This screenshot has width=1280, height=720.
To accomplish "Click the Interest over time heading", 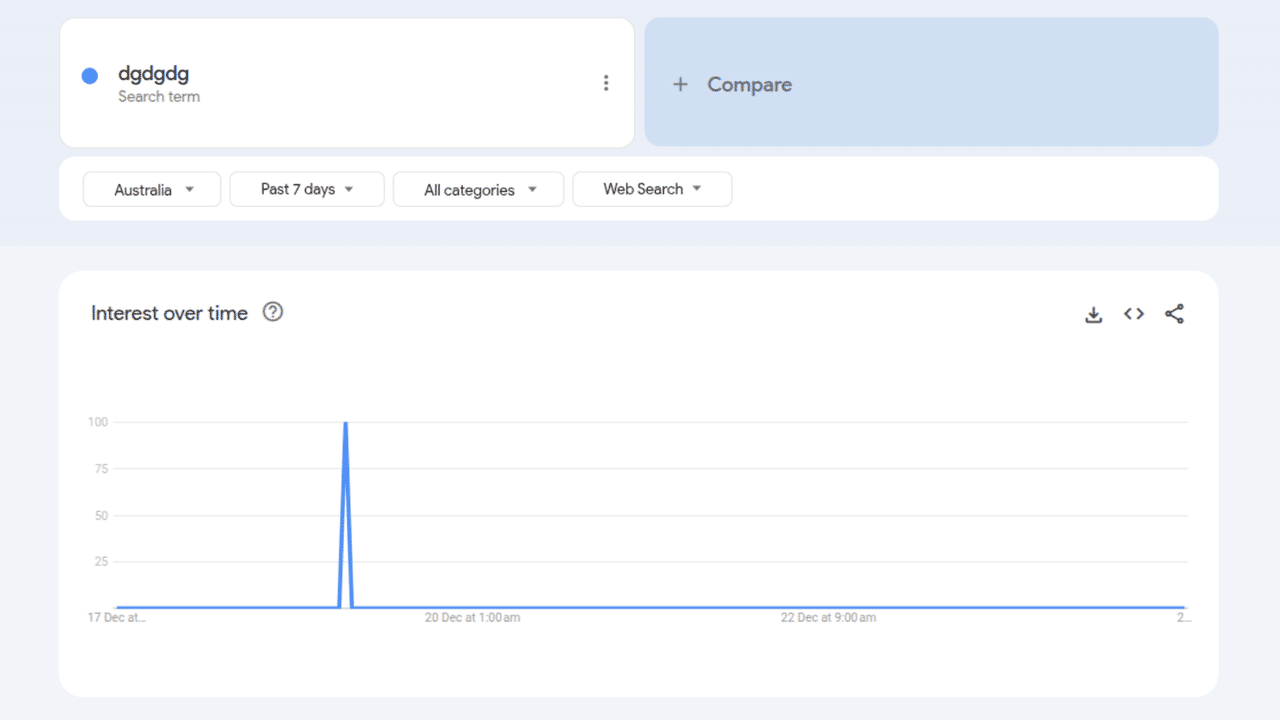I will [169, 312].
